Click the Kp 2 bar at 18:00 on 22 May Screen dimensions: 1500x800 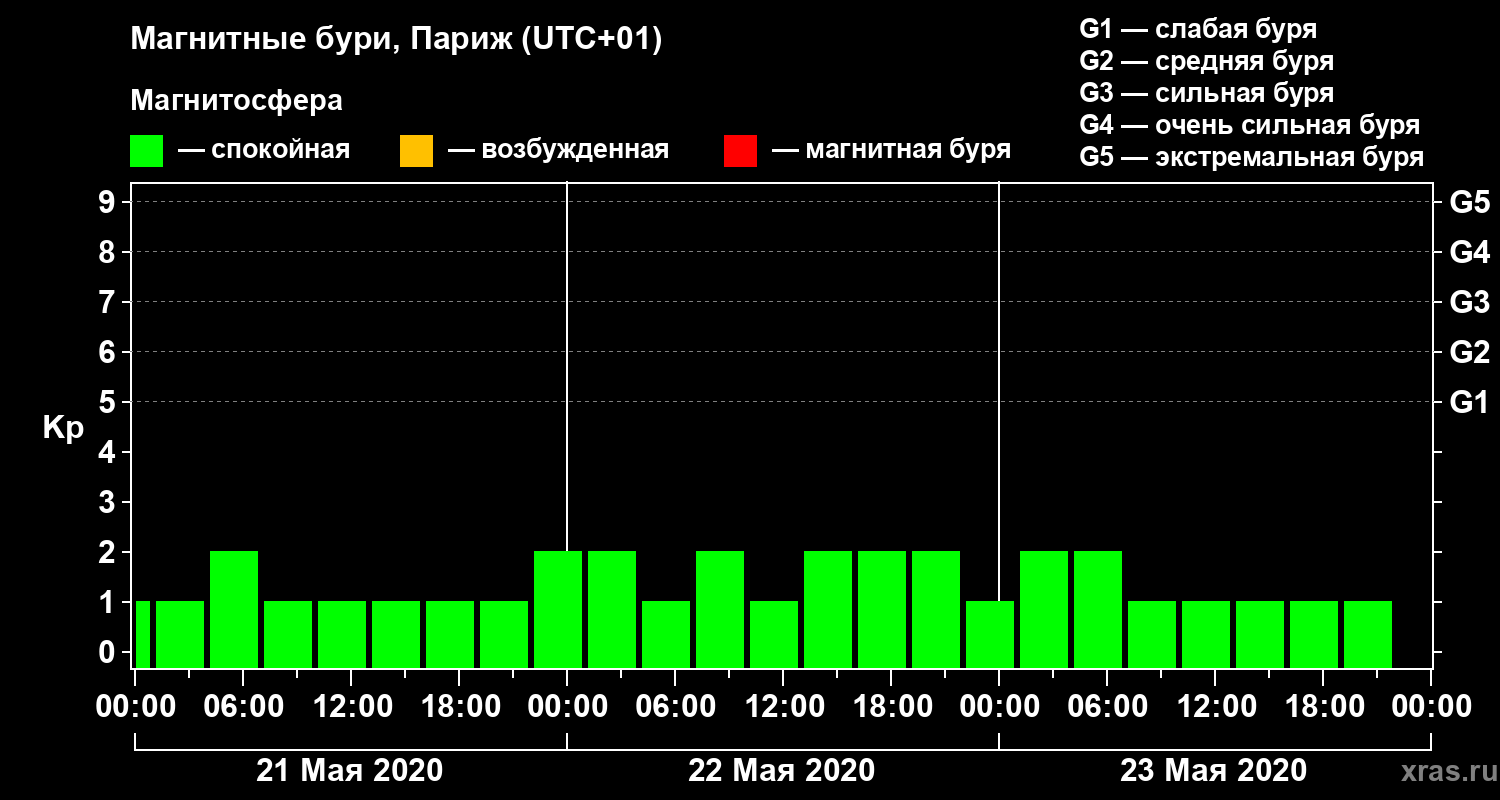click(882, 609)
